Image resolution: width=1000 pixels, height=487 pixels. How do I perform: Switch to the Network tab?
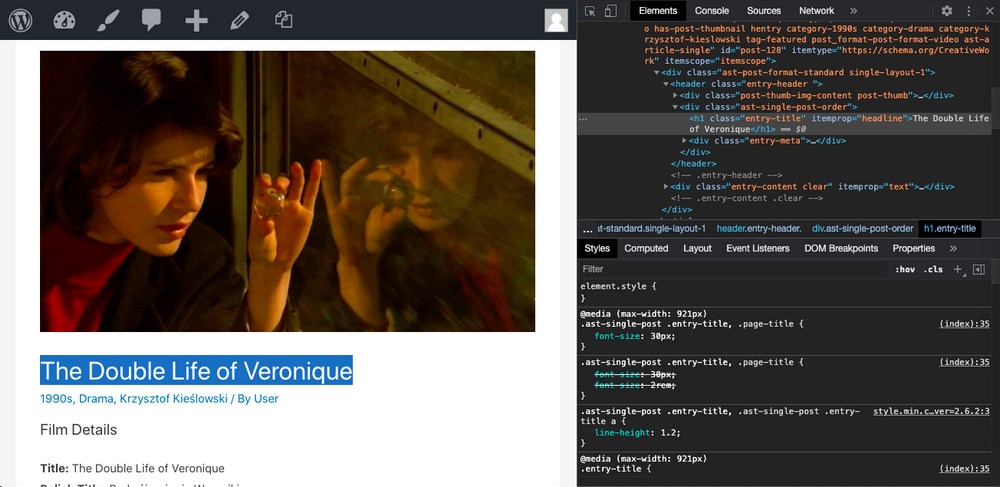[x=816, y=11]
